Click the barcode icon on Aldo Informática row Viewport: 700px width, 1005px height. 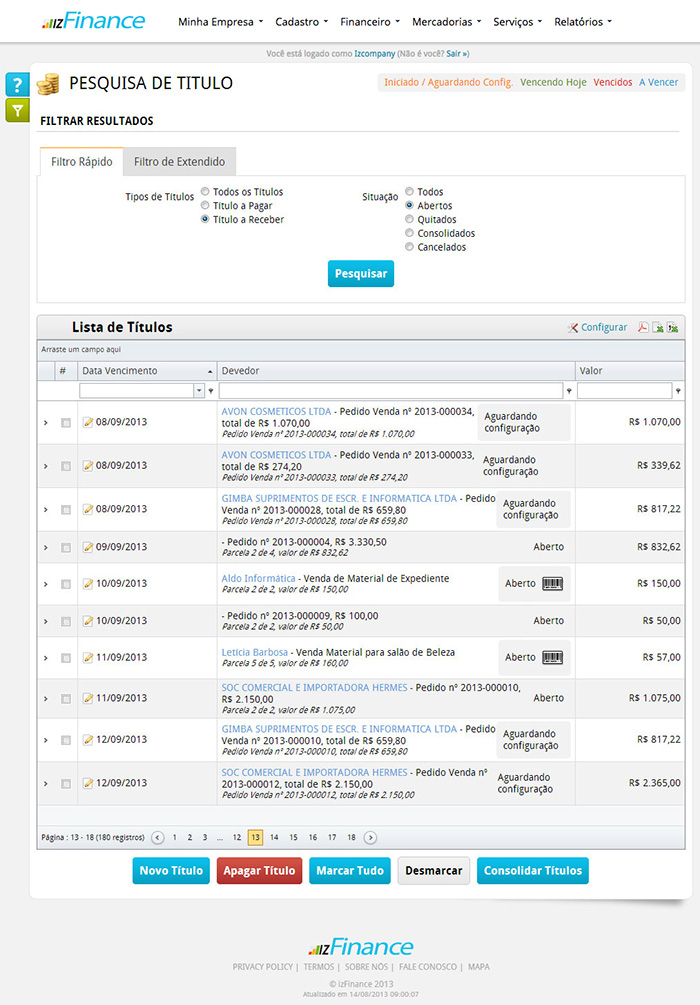click(552, 583)
